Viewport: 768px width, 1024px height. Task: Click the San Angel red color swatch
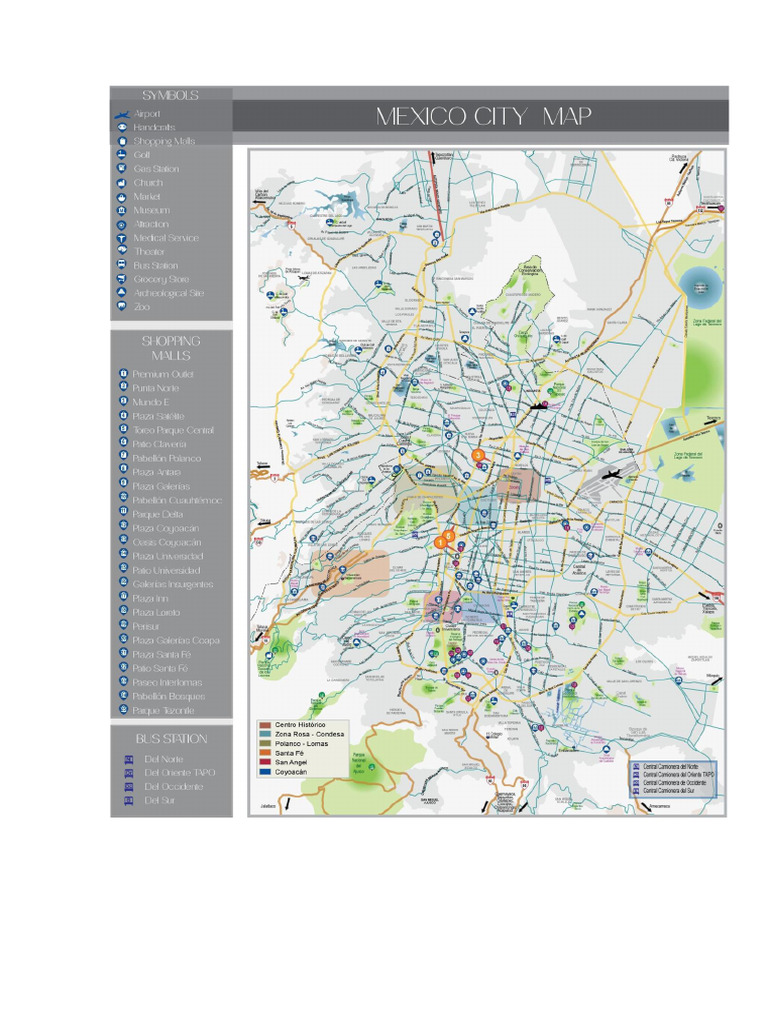264,762
